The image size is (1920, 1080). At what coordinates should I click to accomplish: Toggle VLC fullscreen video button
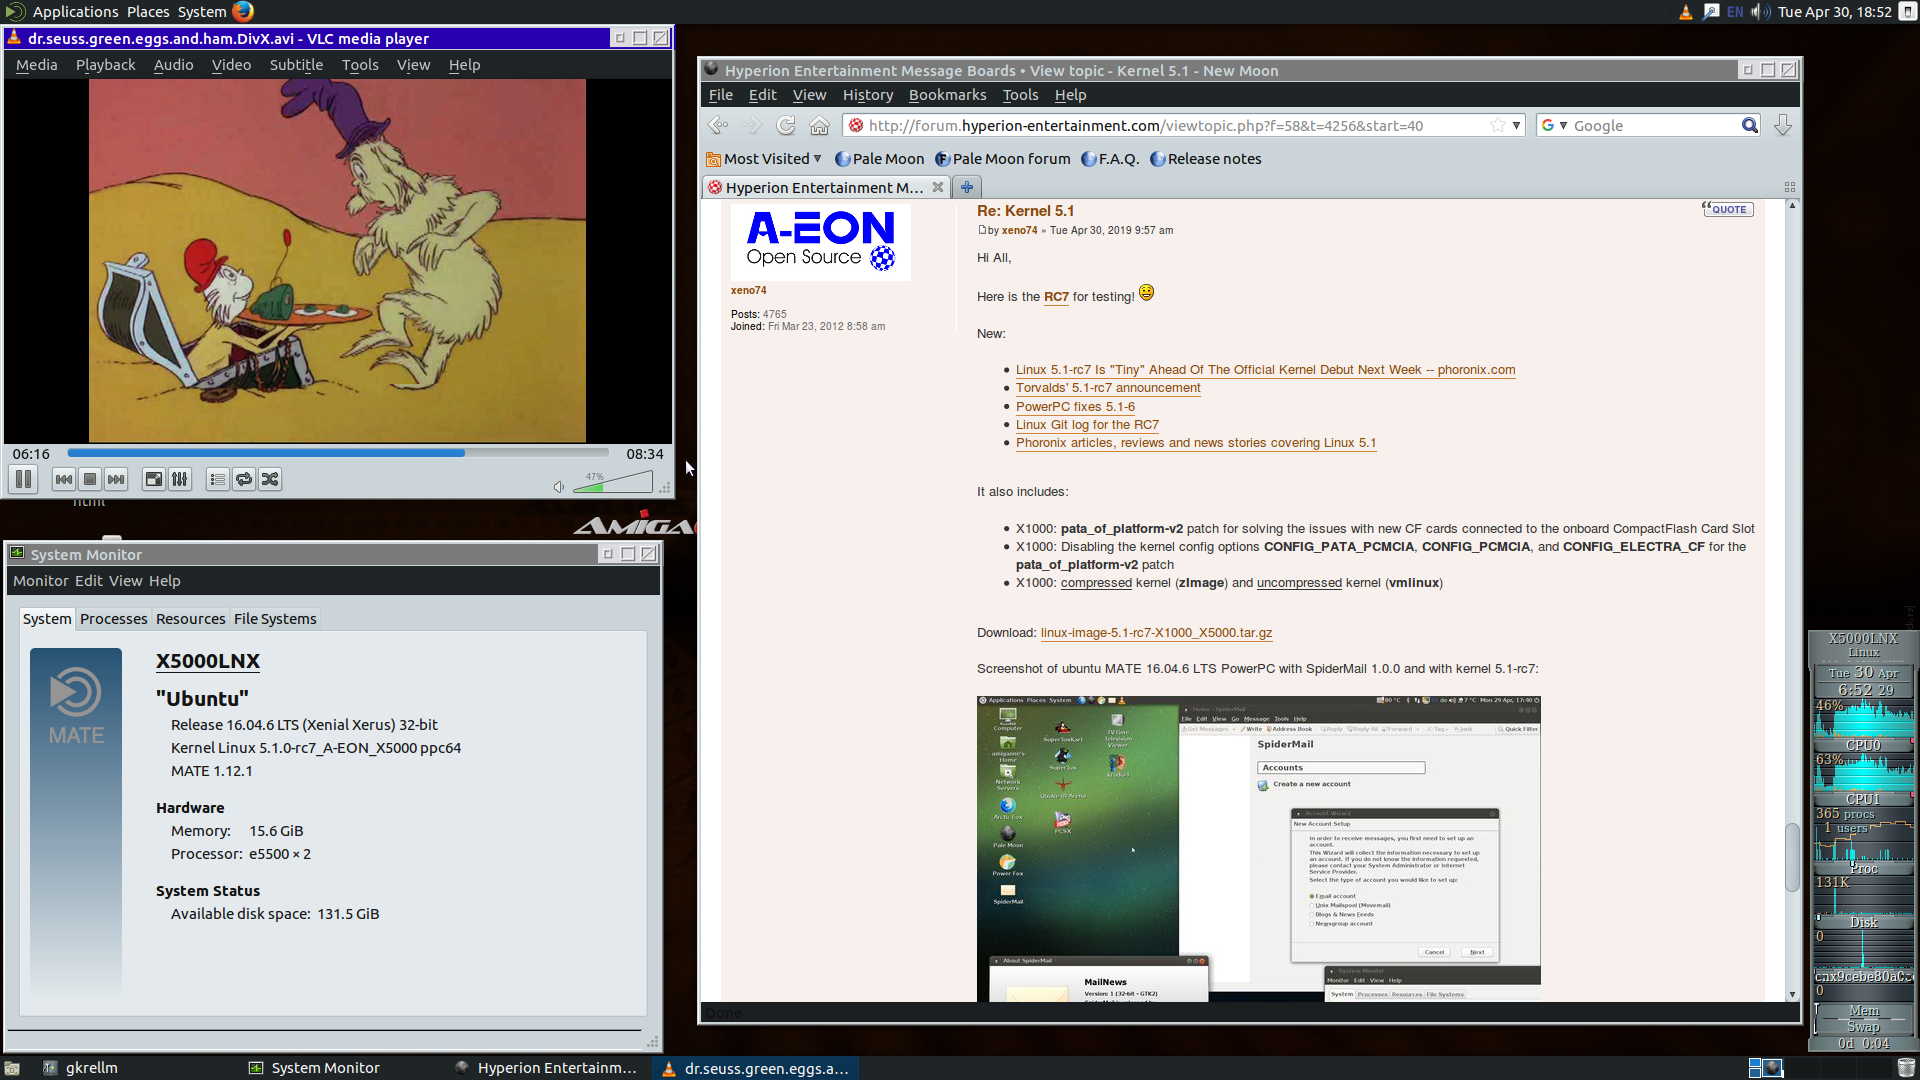(x=153, y=480)
